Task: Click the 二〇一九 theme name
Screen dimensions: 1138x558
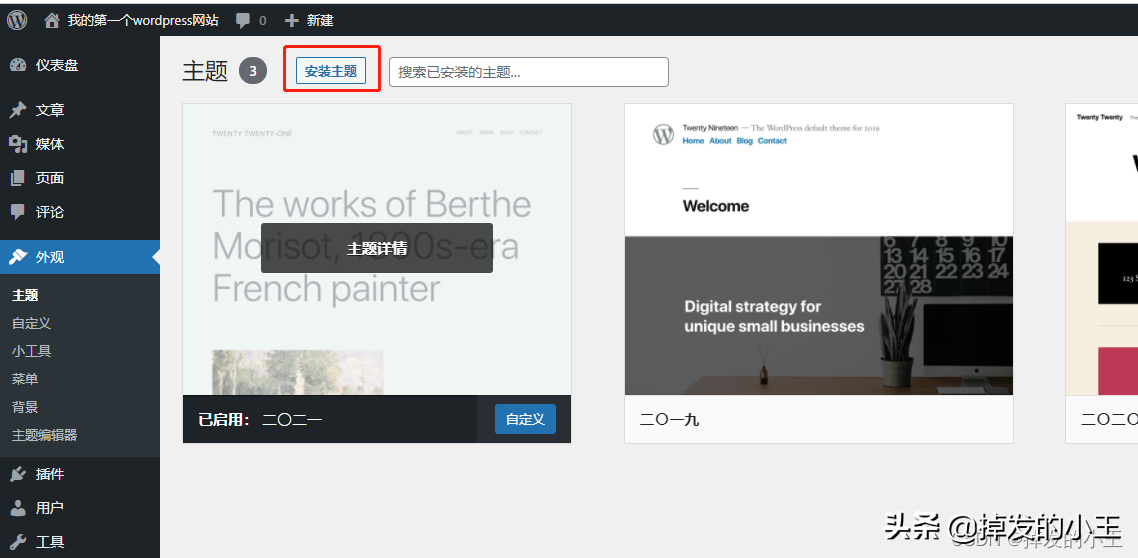Action: [x=670, y=419]
